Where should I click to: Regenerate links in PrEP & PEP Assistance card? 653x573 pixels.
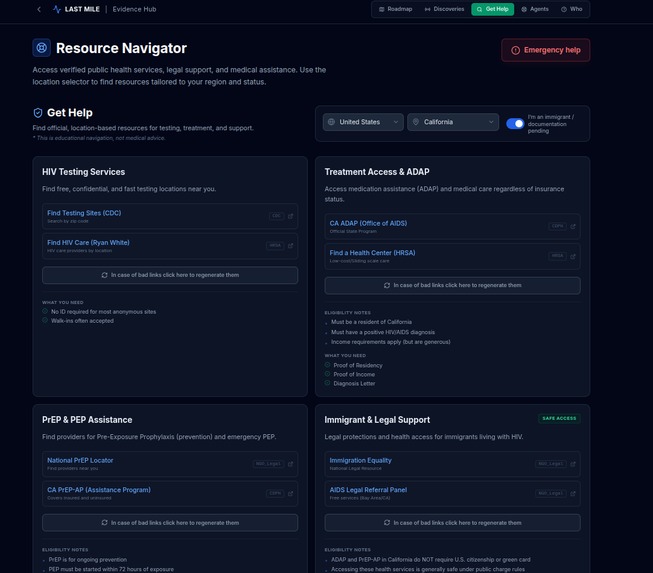tap(170, 523)
